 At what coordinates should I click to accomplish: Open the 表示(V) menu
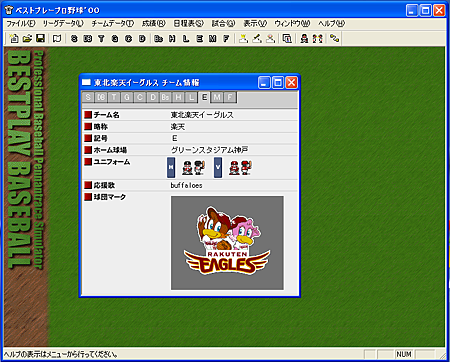255,23
